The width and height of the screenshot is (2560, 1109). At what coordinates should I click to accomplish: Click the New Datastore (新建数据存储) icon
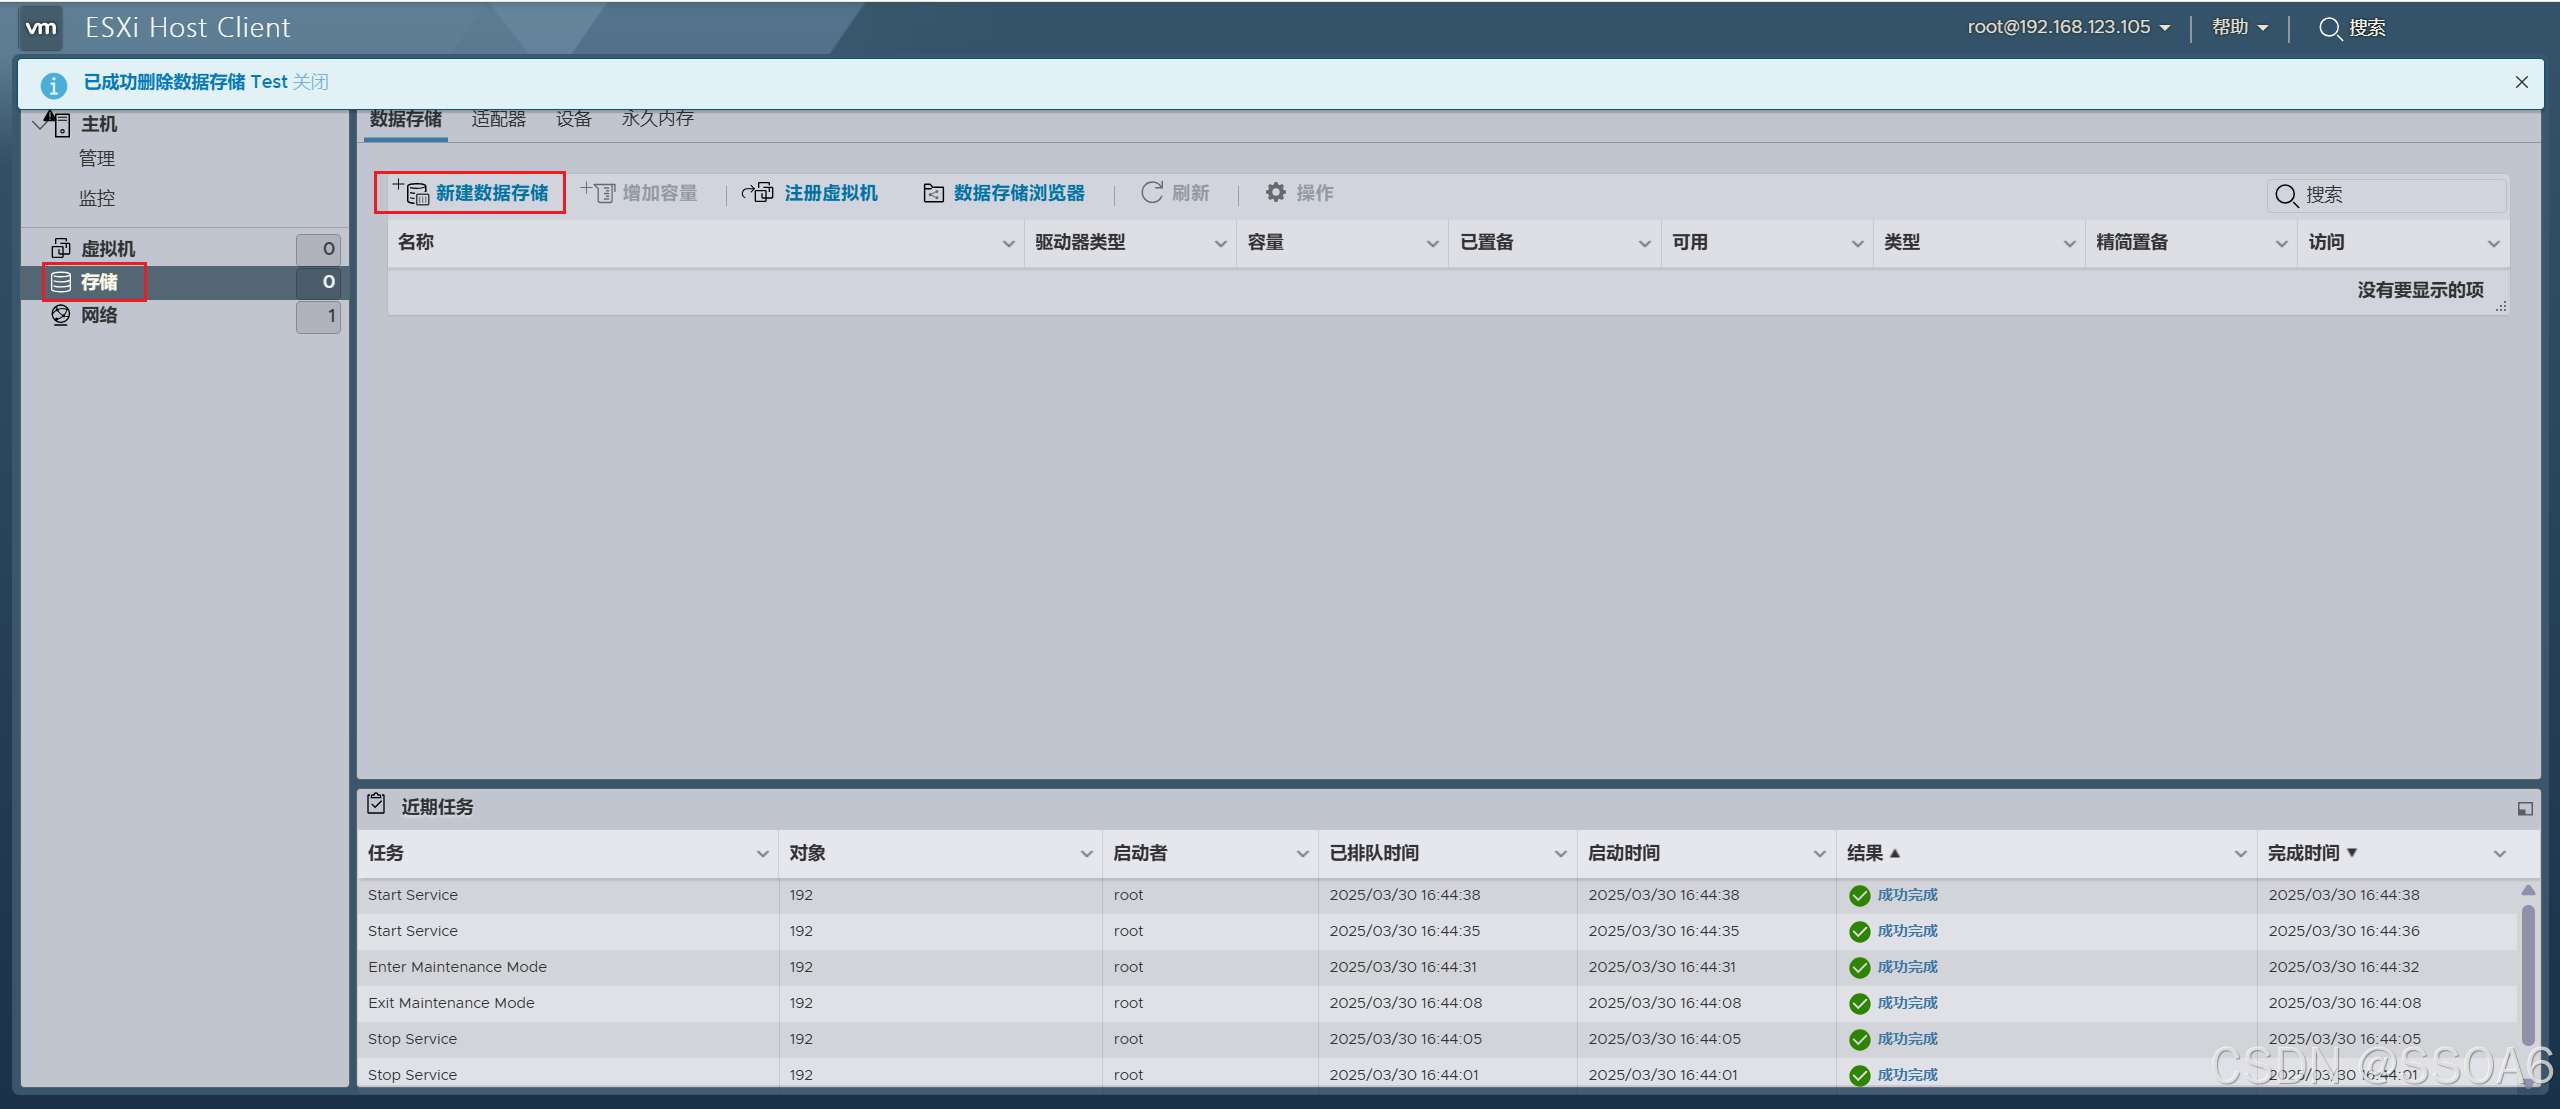coord(411,192)
